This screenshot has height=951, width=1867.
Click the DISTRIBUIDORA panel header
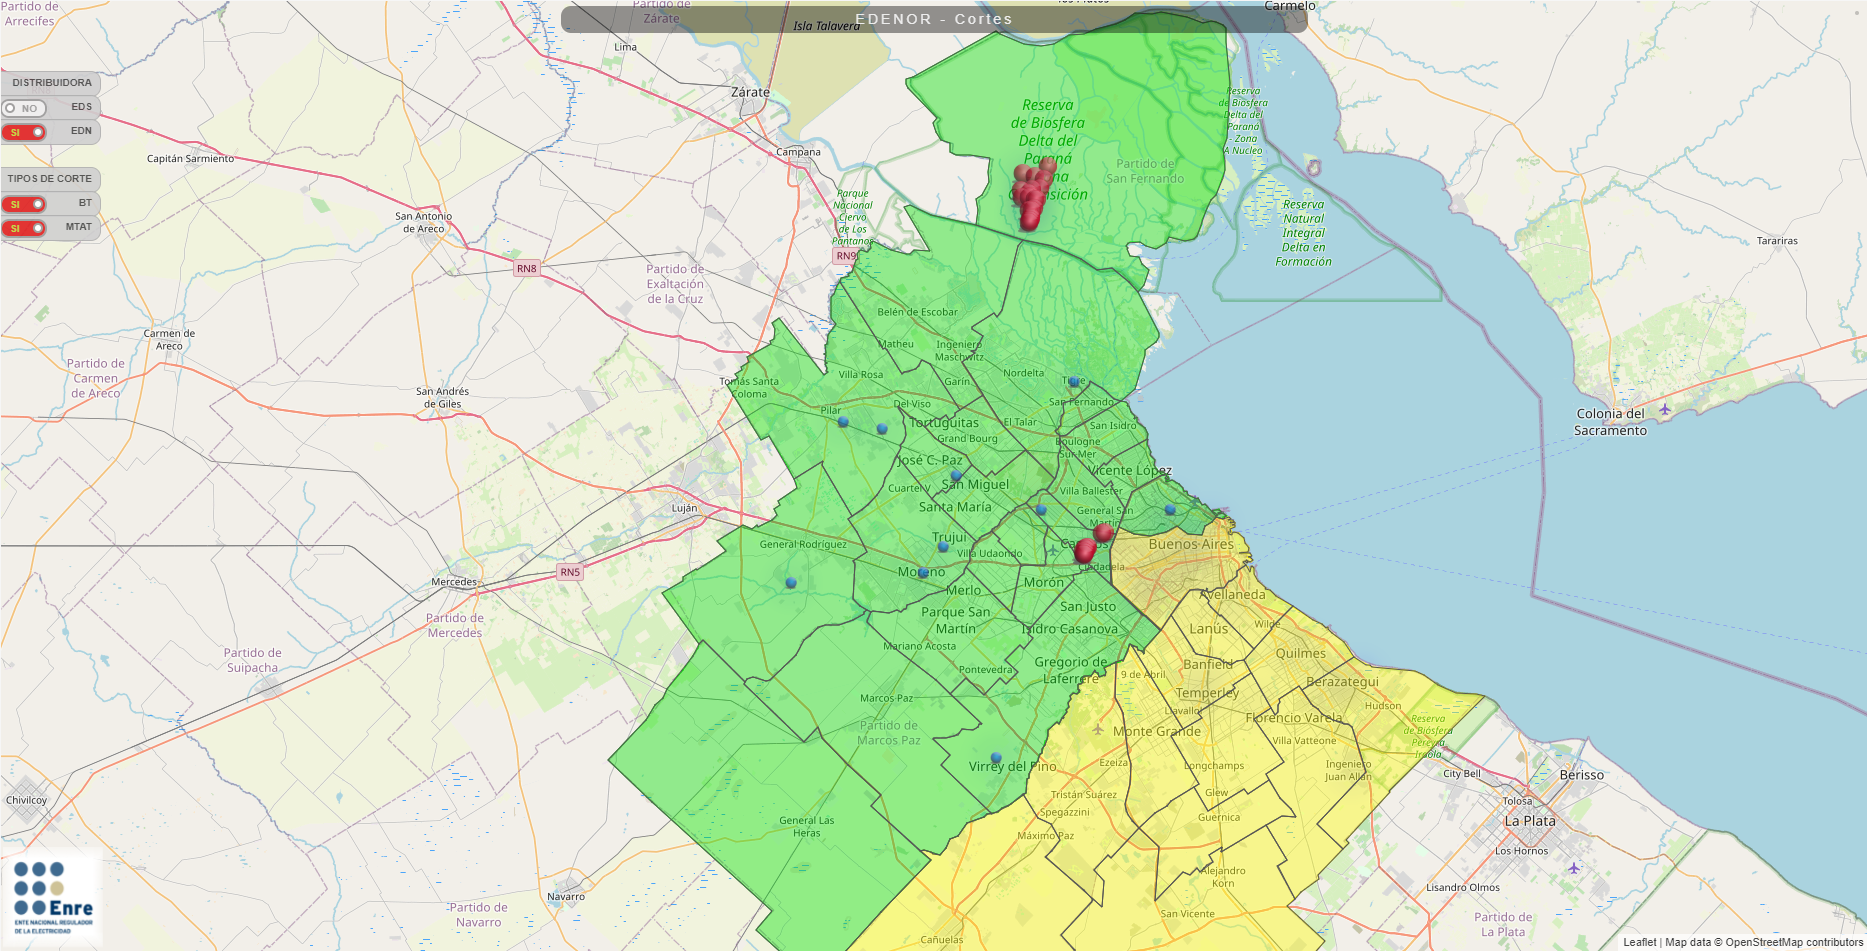(x=51, y=83)
